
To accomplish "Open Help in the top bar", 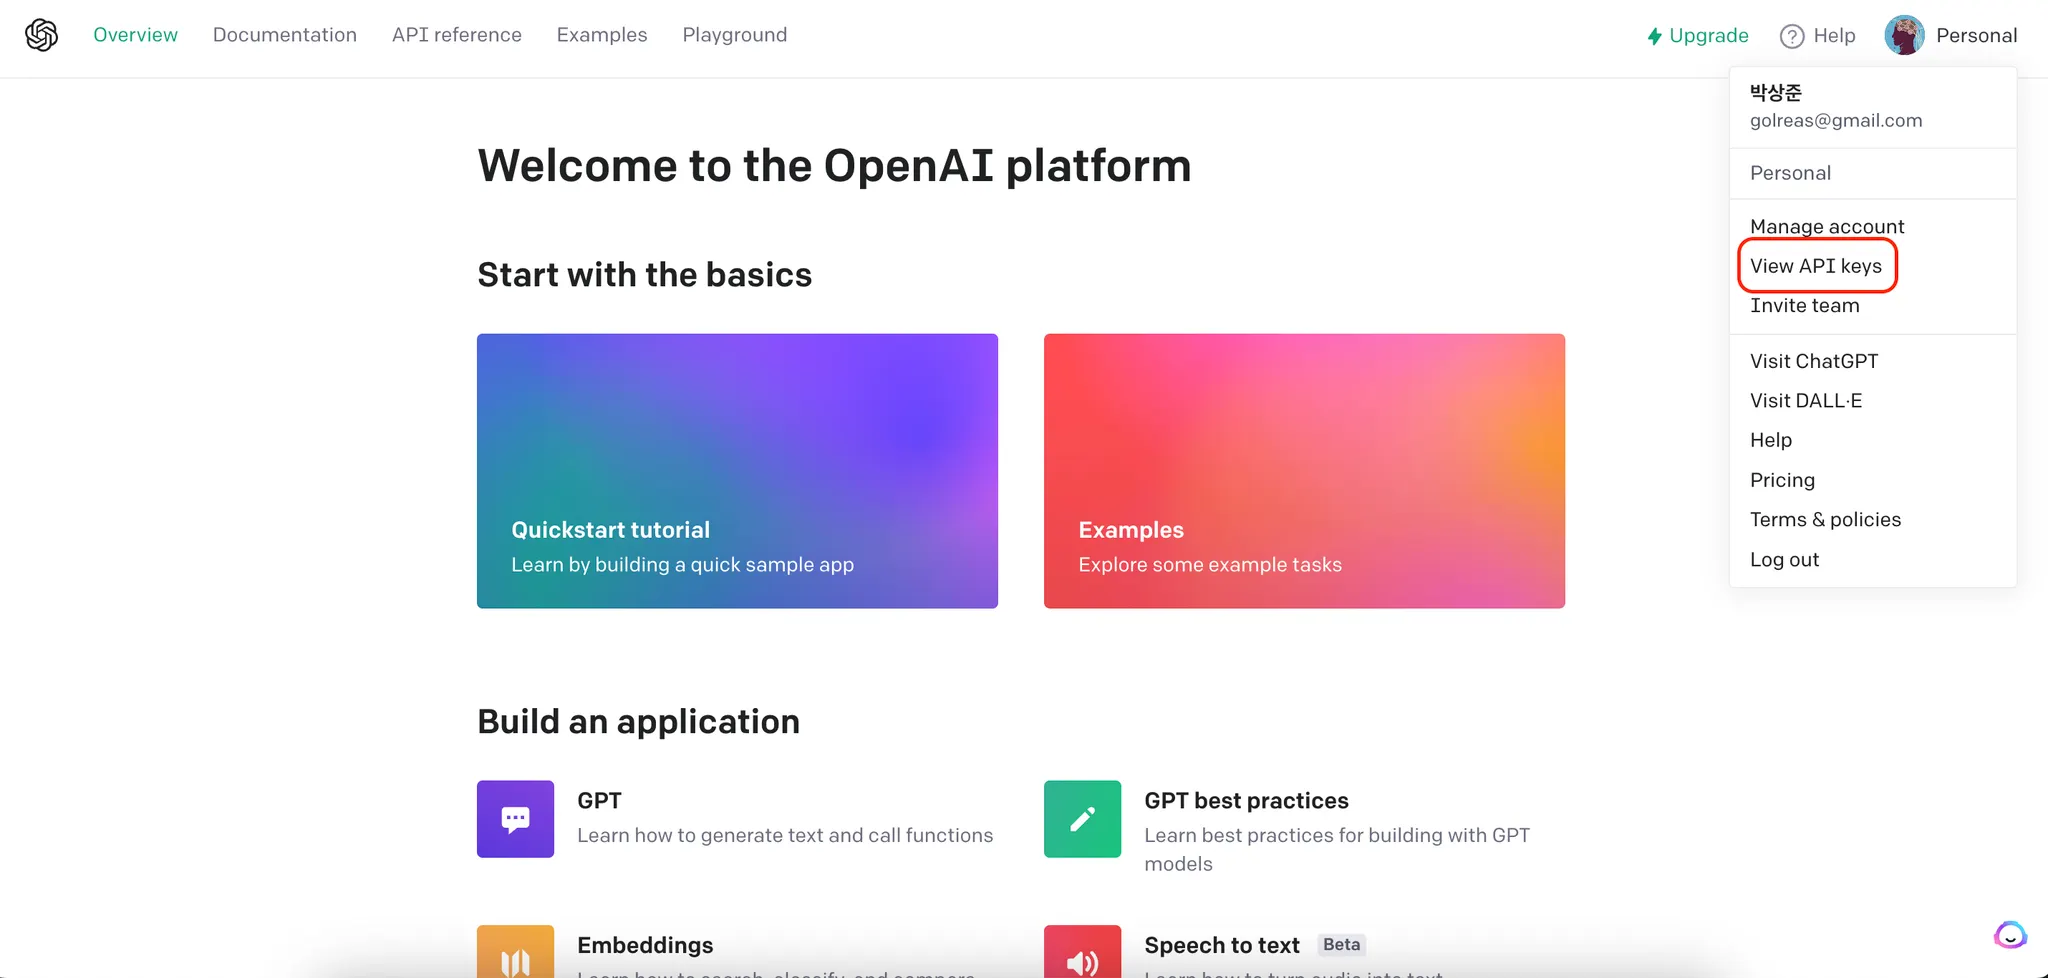I will click(x=1834, y=36).
